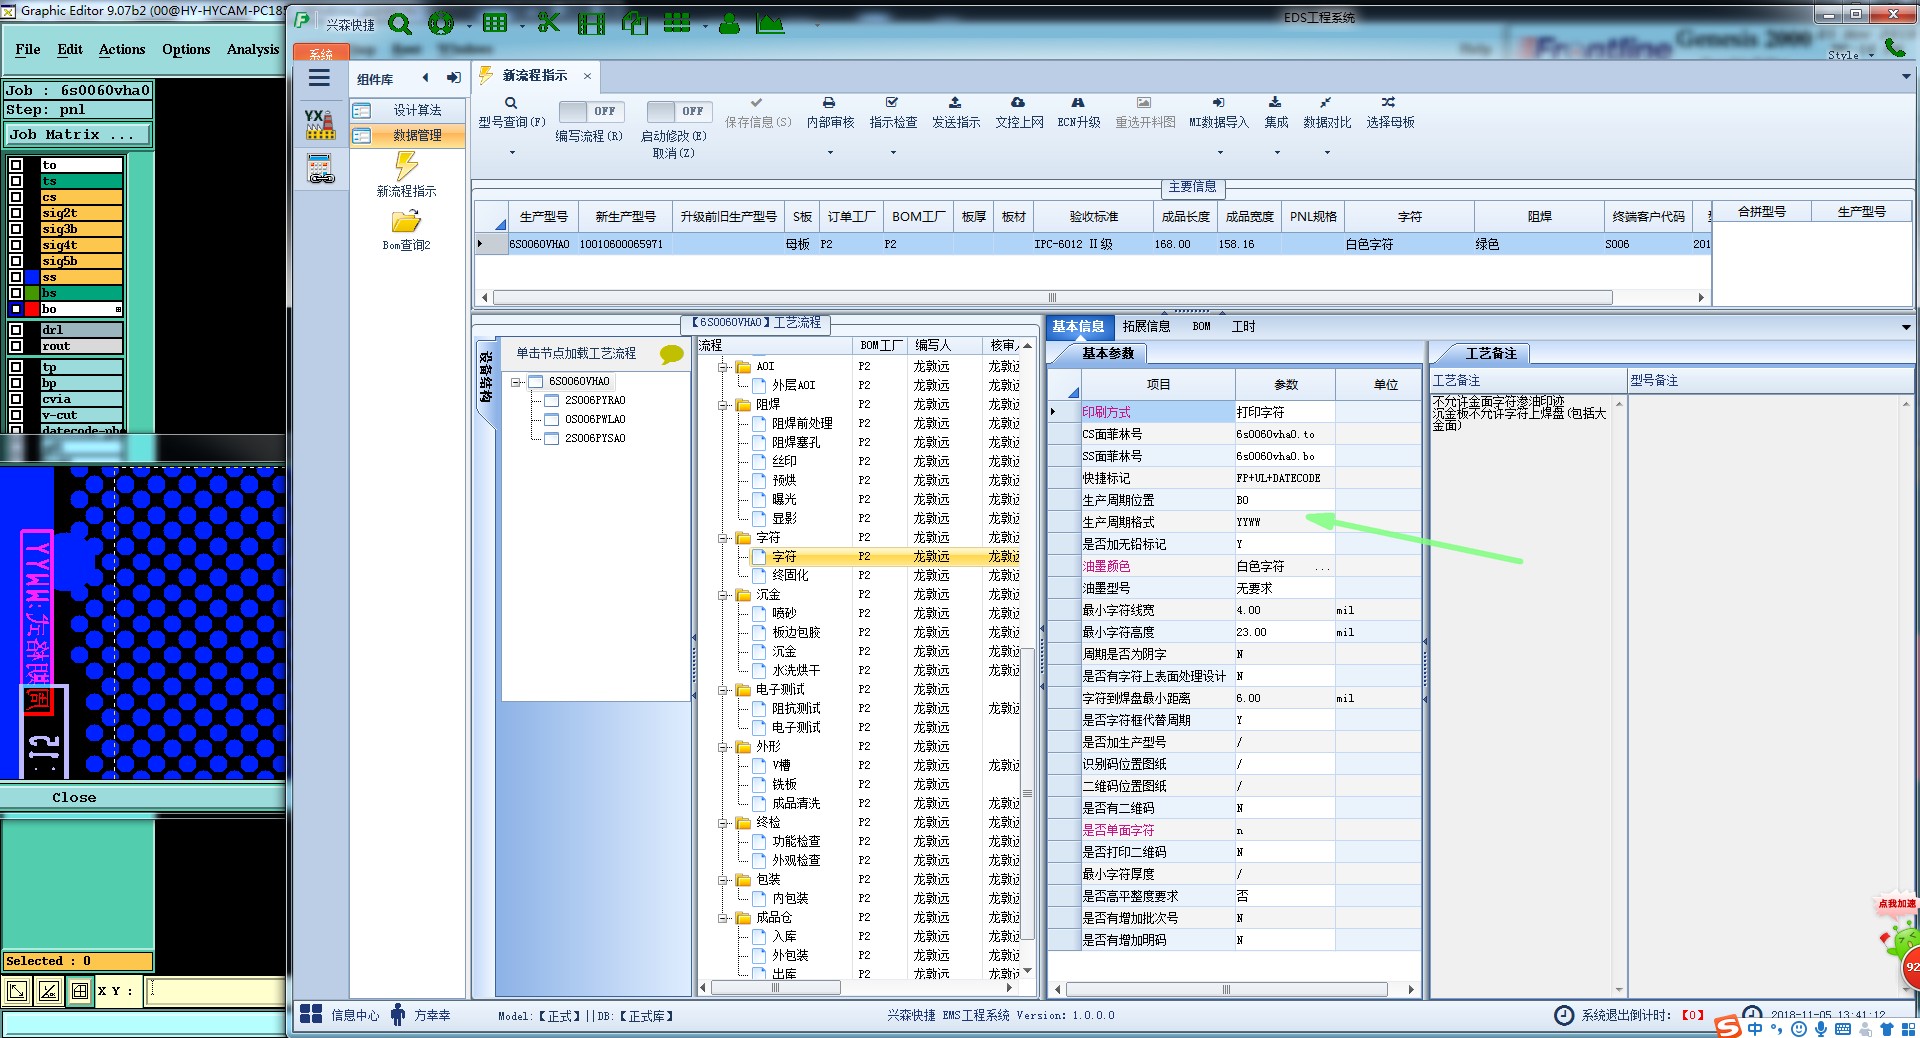Click the green magnifier search icon in top toolbar
The image size is (1920, 1038).
tap(399, 23)
